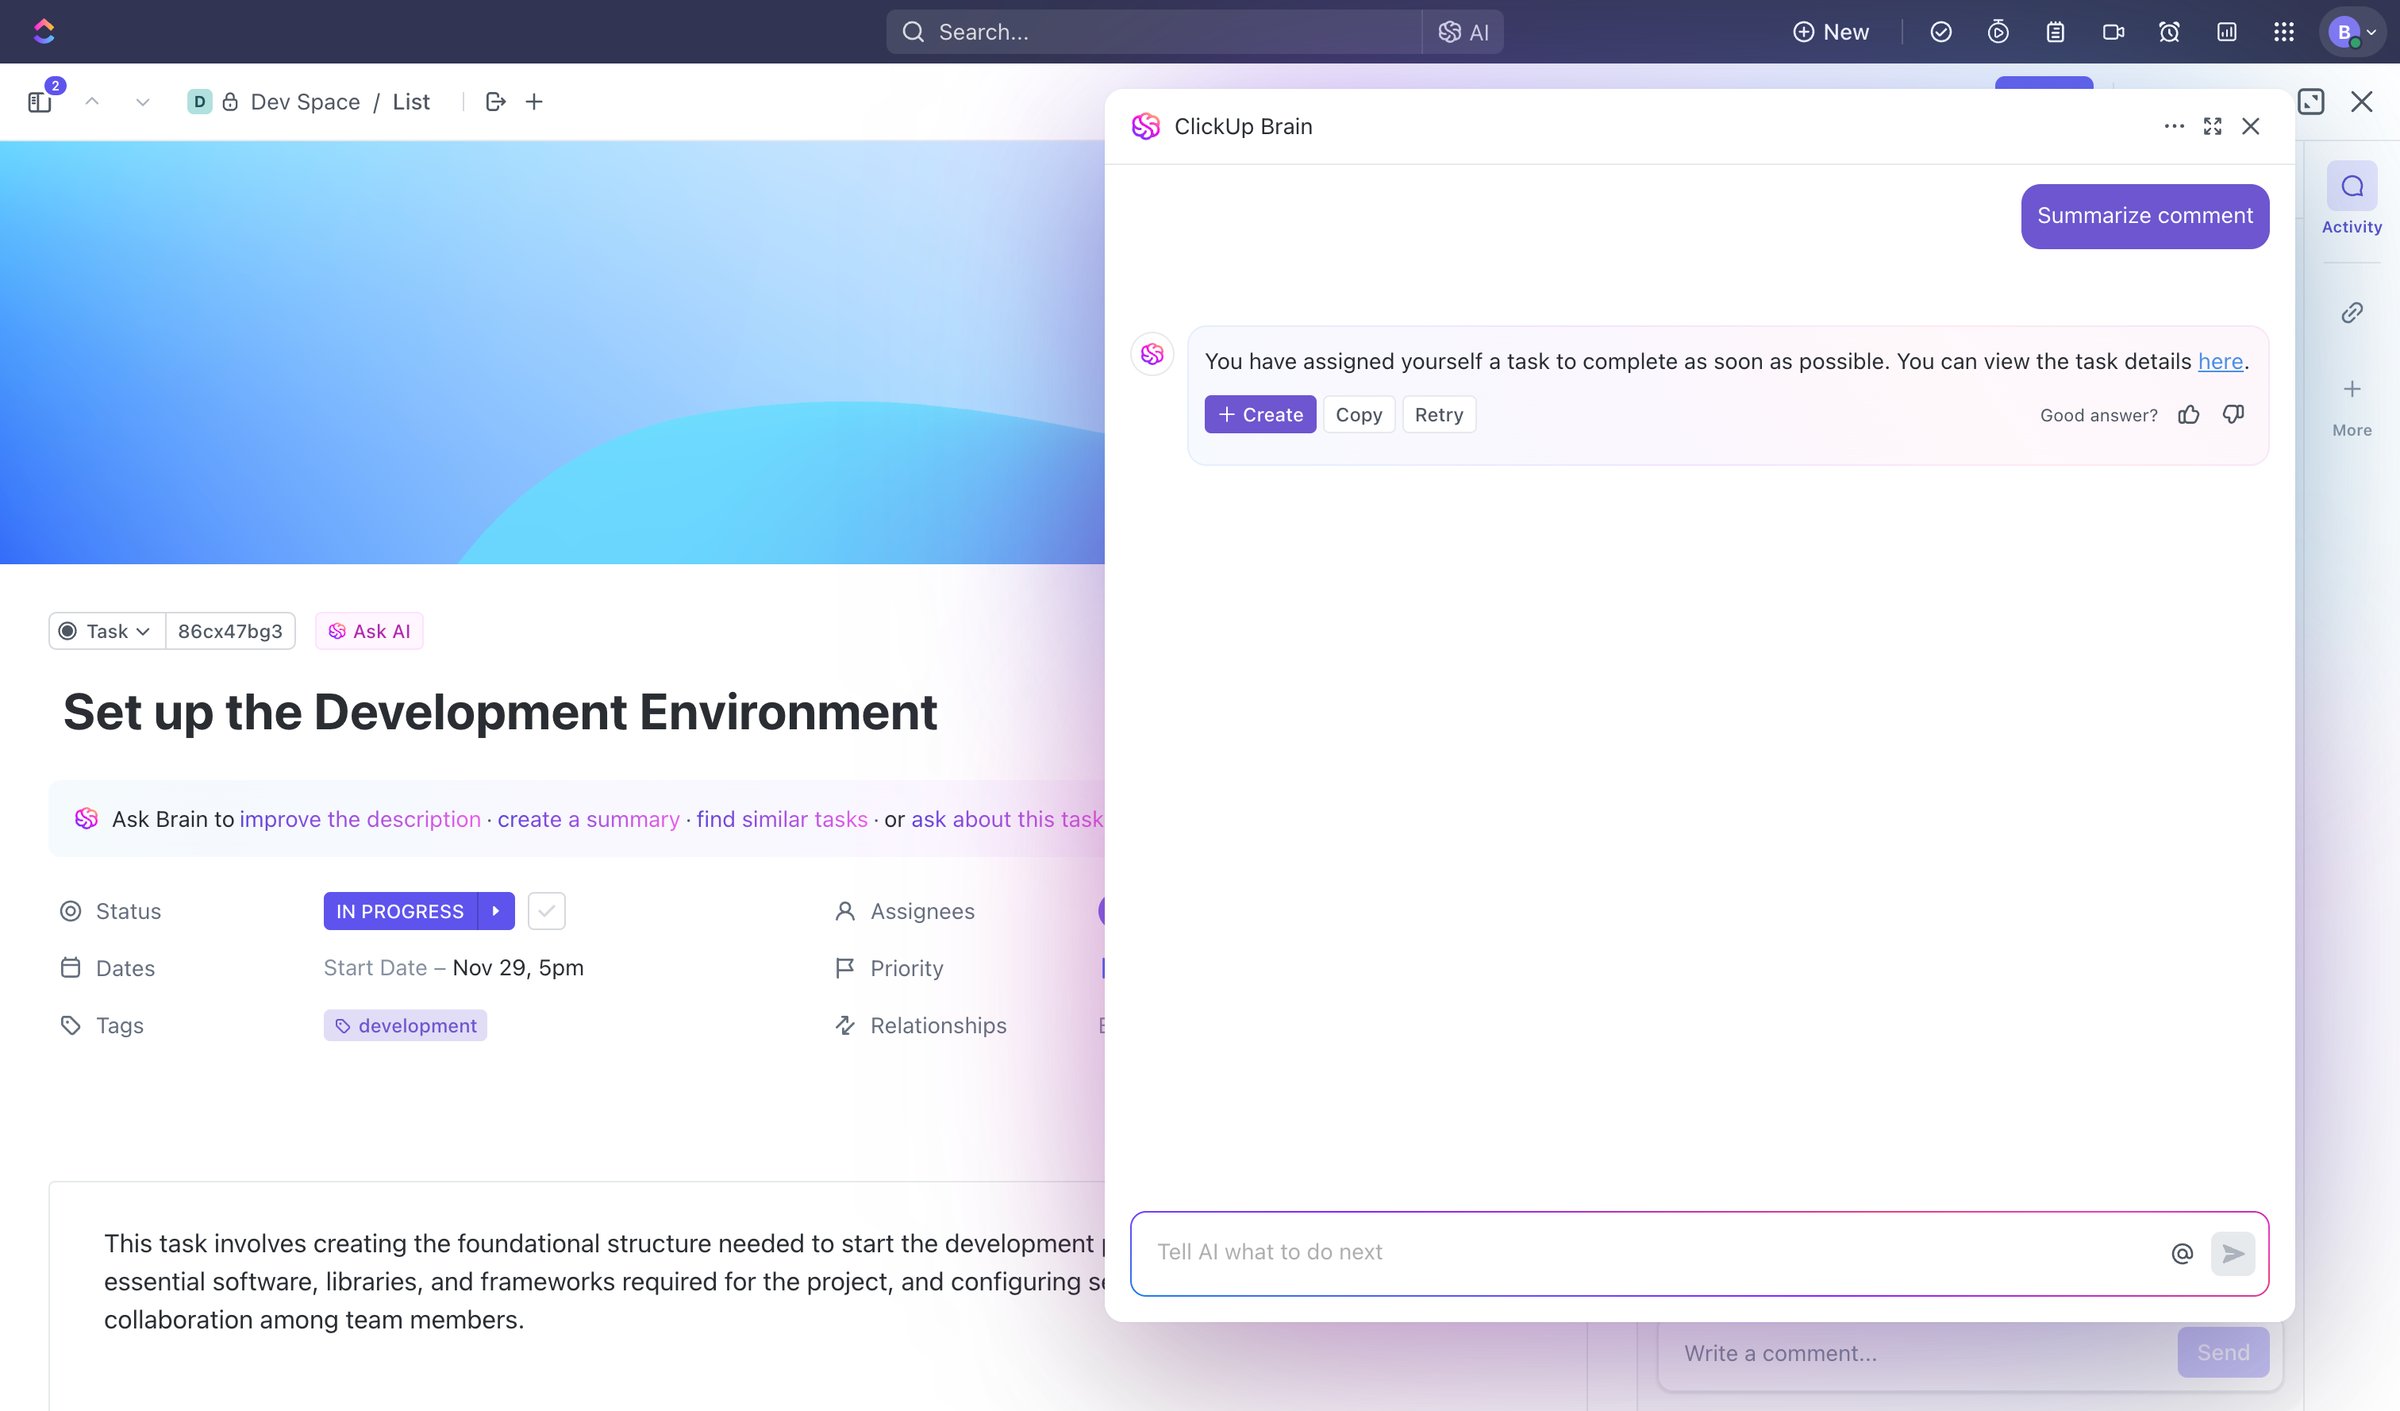The height and width of the screenshot is (1411, 2400).
Task: Click the New create button
Action: click(x=1830, y=32)
